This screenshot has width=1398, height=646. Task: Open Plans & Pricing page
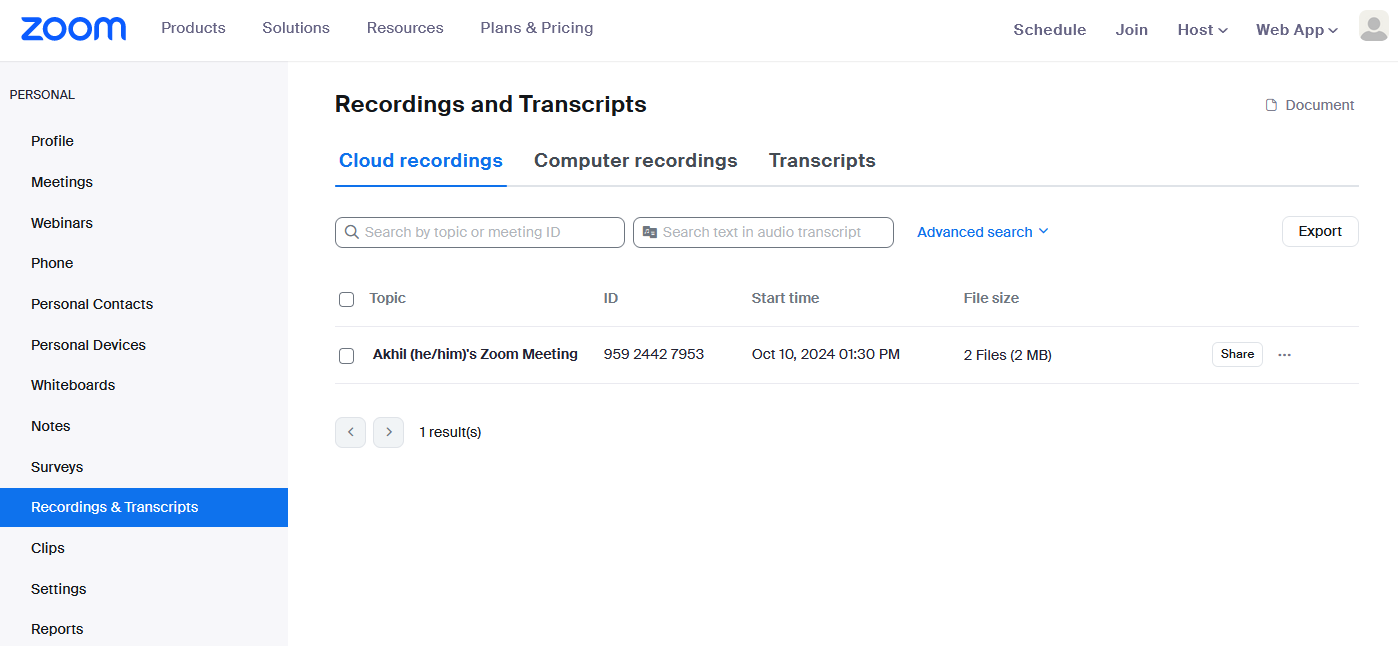pyautogui.click(x=537, y=28)
